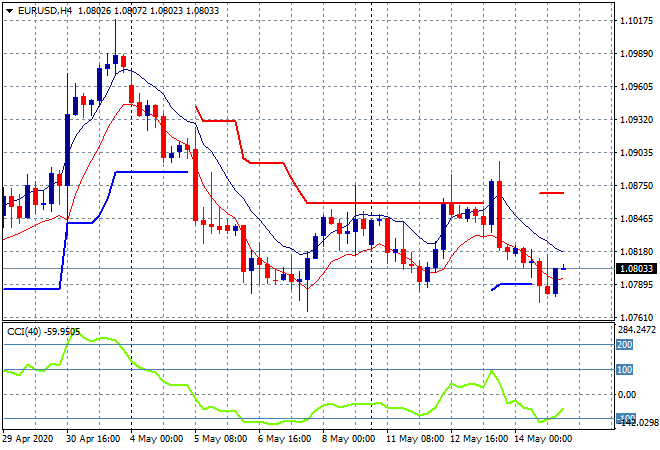
Task: Click the 1.07895 price scale label
Action: click(637, 285)
